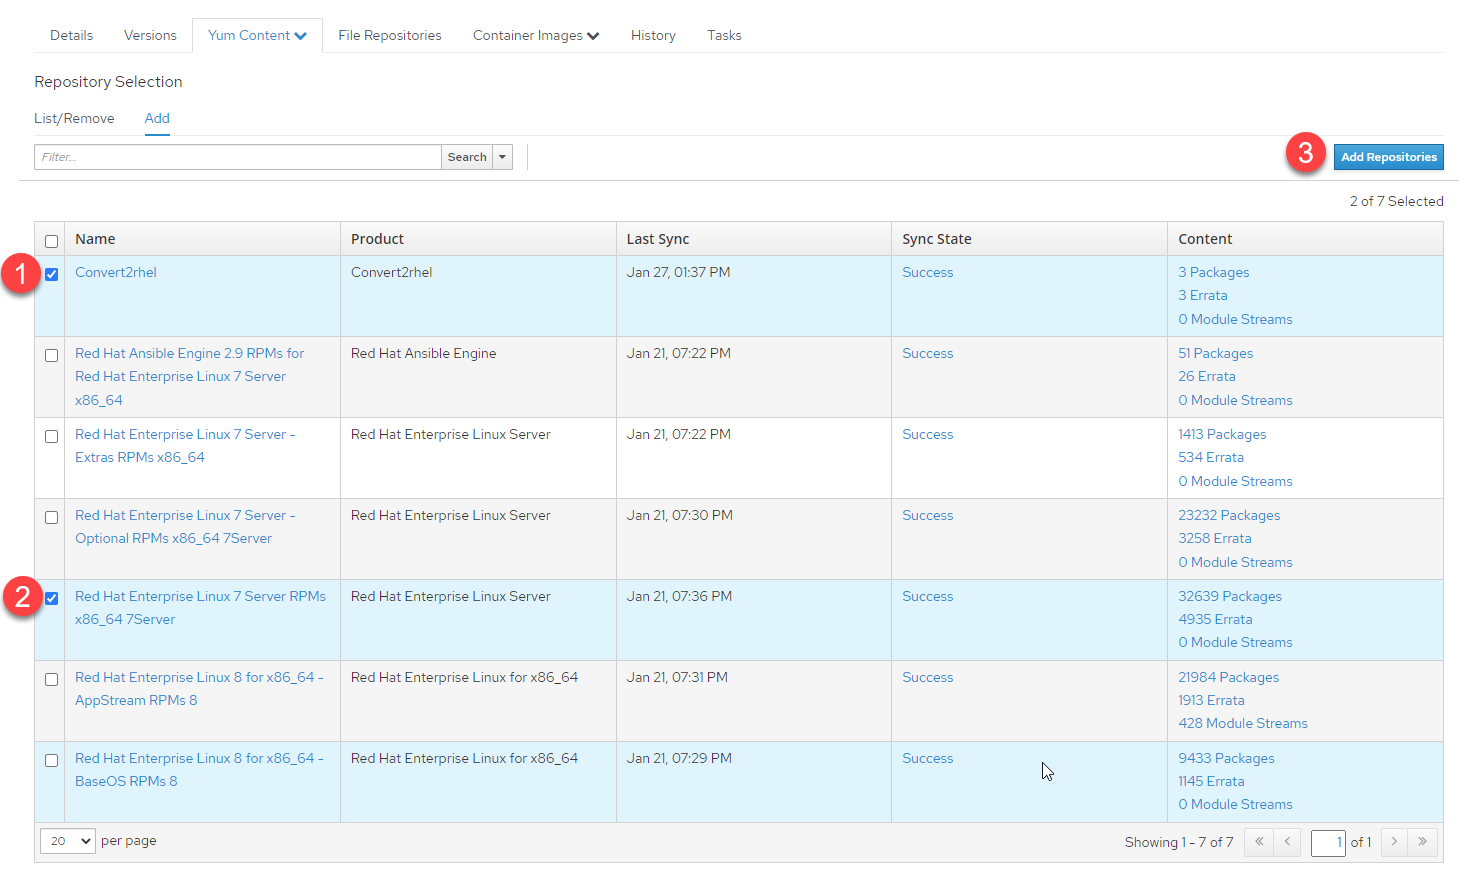Viewport: 1464px width, 884px height.
Task: Open the Container Images dropdown tab
Action: click(x=535, y=36)
